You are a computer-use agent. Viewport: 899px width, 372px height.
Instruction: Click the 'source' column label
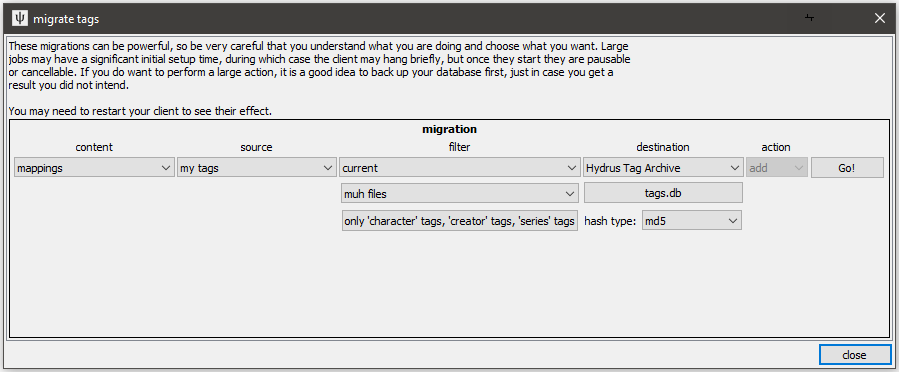(x=256, y=147)
